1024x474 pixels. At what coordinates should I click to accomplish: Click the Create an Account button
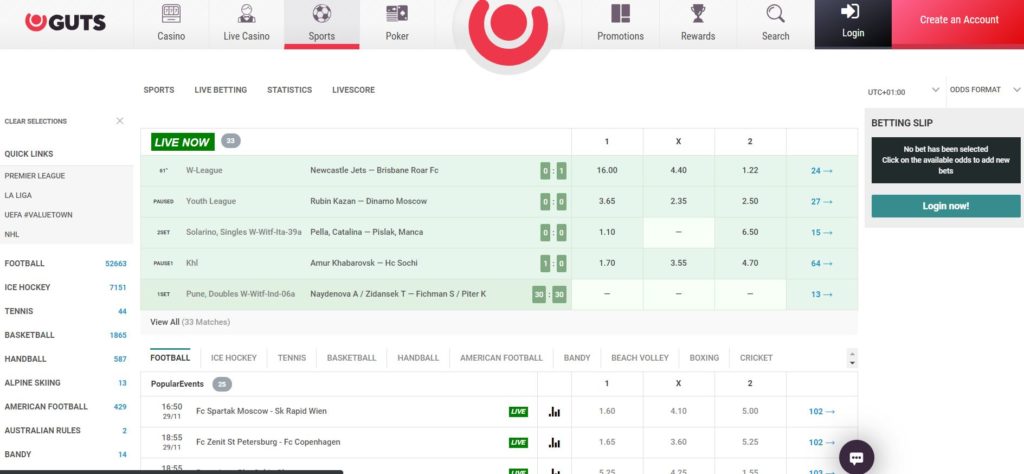pyautogui.click(x=958, y=20)
